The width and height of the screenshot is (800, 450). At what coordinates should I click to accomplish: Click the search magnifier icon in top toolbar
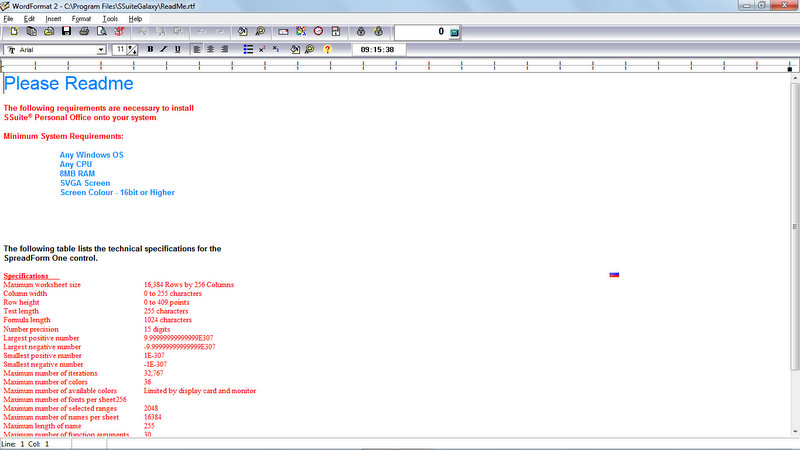click(x=260, y=32)
